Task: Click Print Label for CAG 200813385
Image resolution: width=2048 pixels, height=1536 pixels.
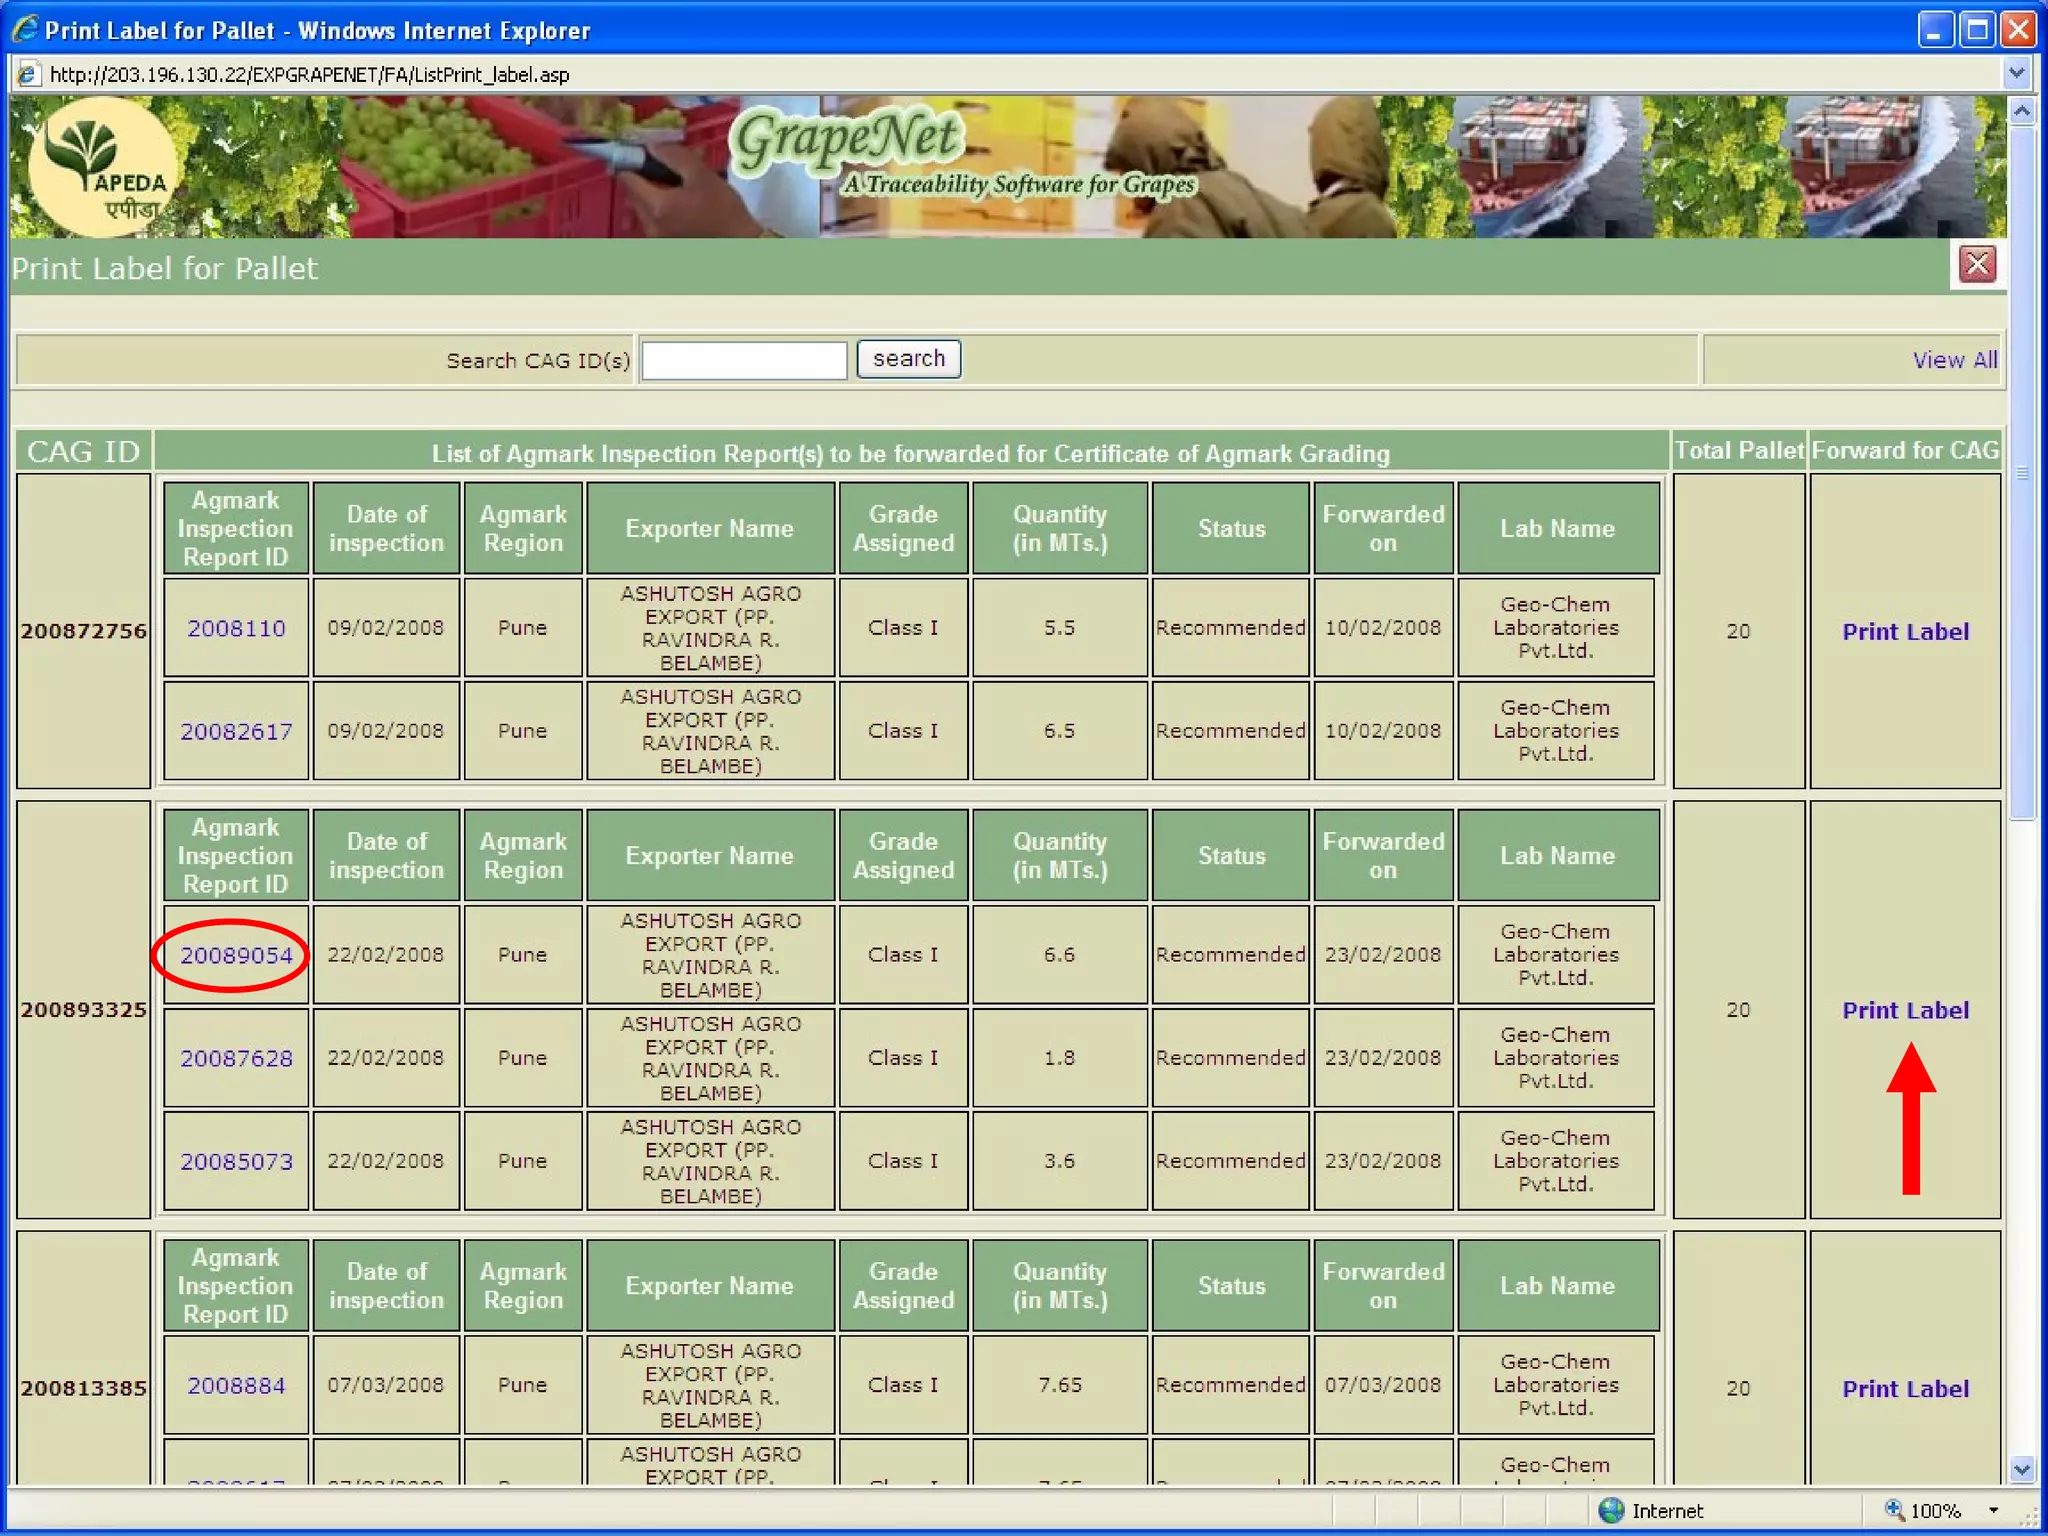Action: [1905, 1389]
